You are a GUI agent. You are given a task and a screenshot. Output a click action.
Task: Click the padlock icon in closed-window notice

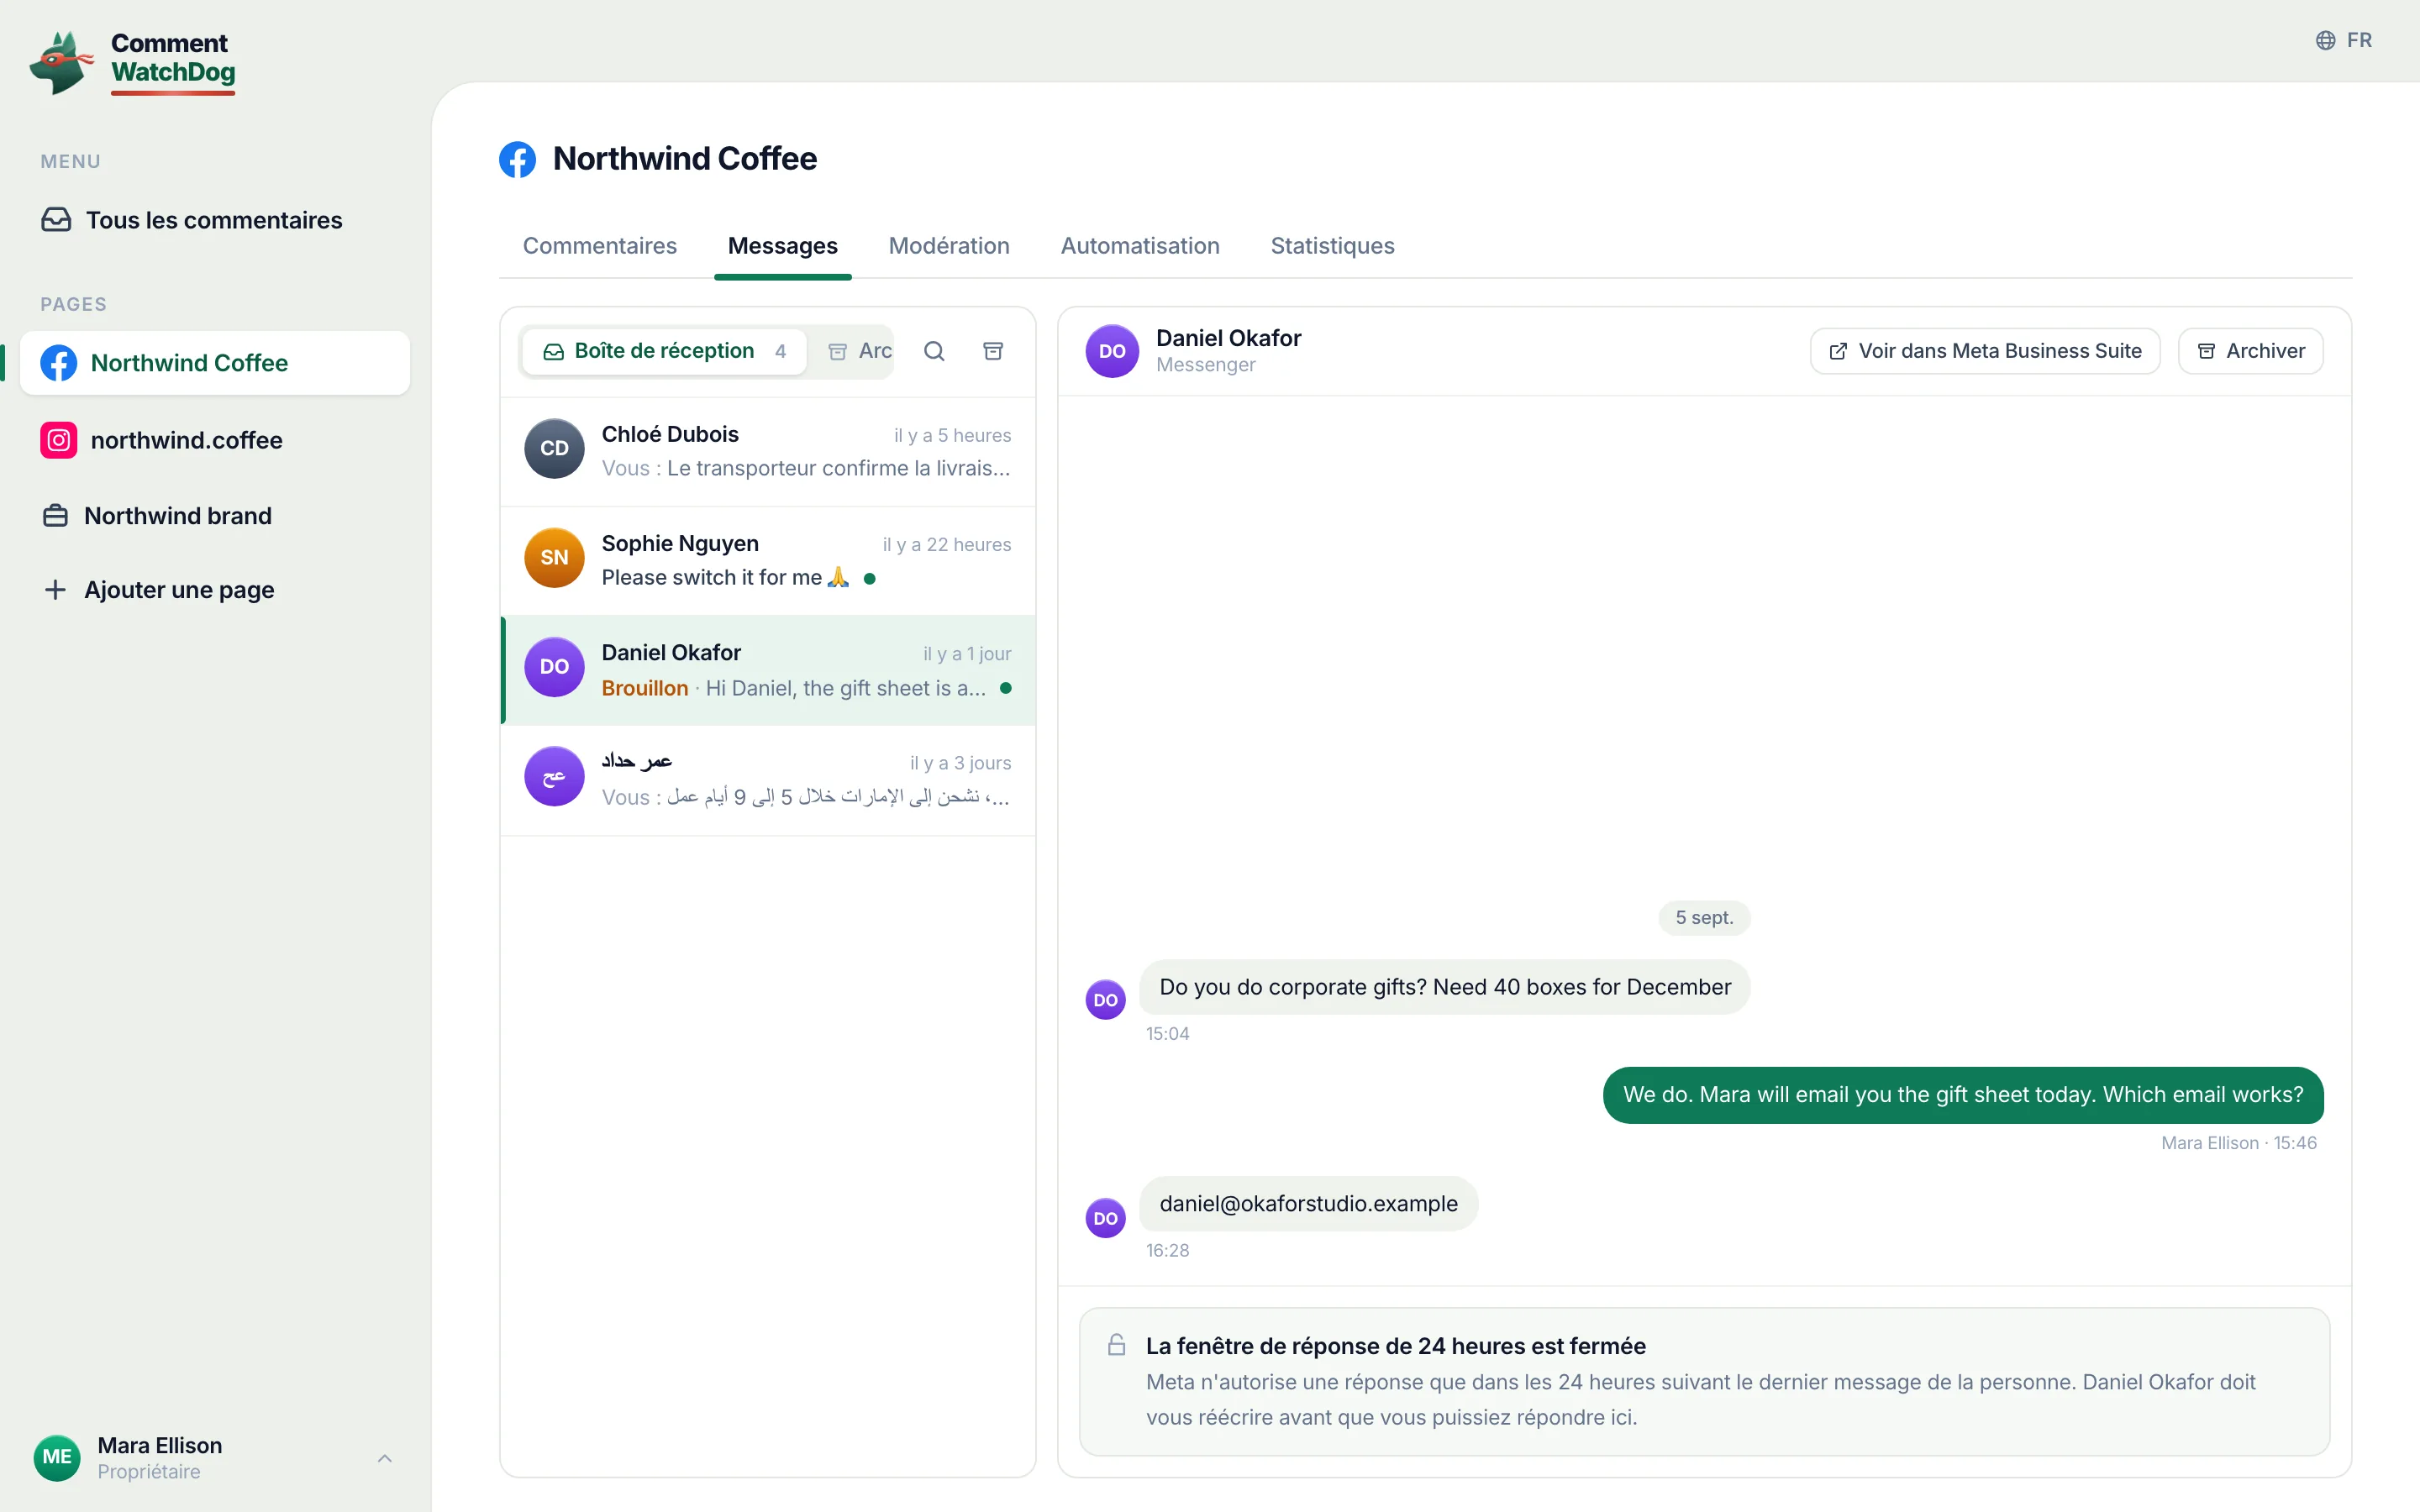pyautogui.click(x=1117, y=1345)
